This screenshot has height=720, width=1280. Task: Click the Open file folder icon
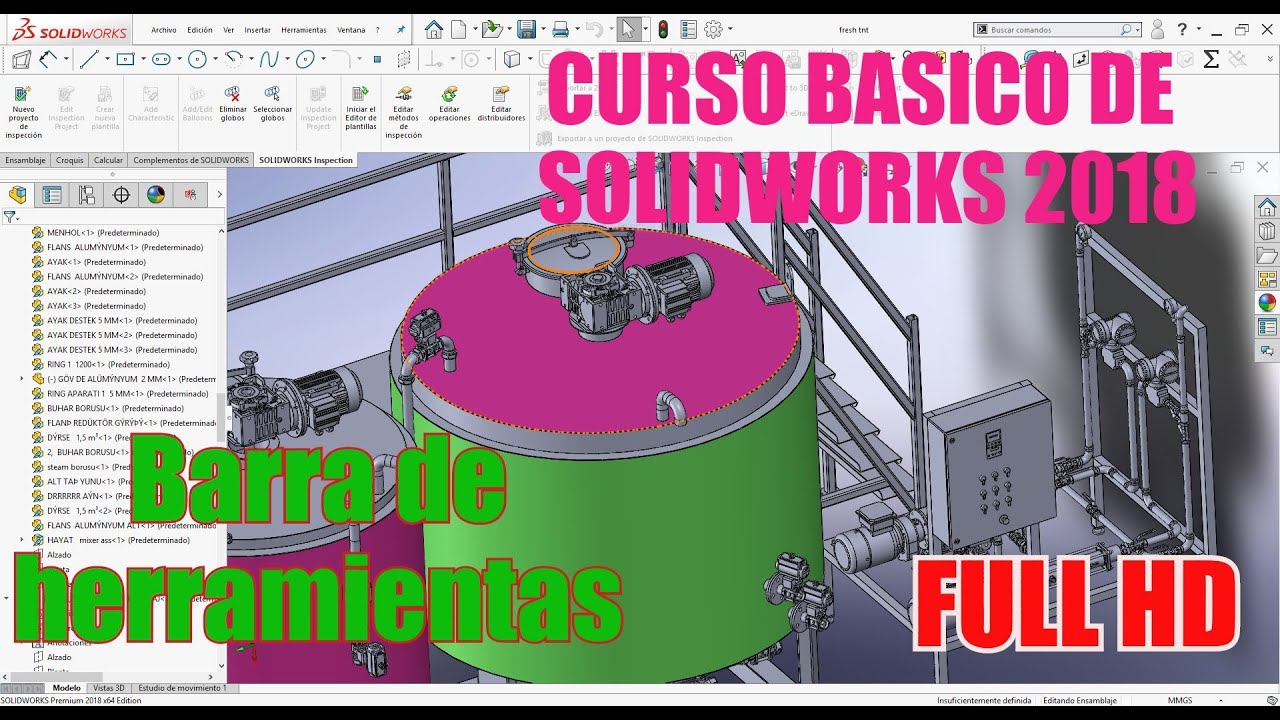pos(490,29)
